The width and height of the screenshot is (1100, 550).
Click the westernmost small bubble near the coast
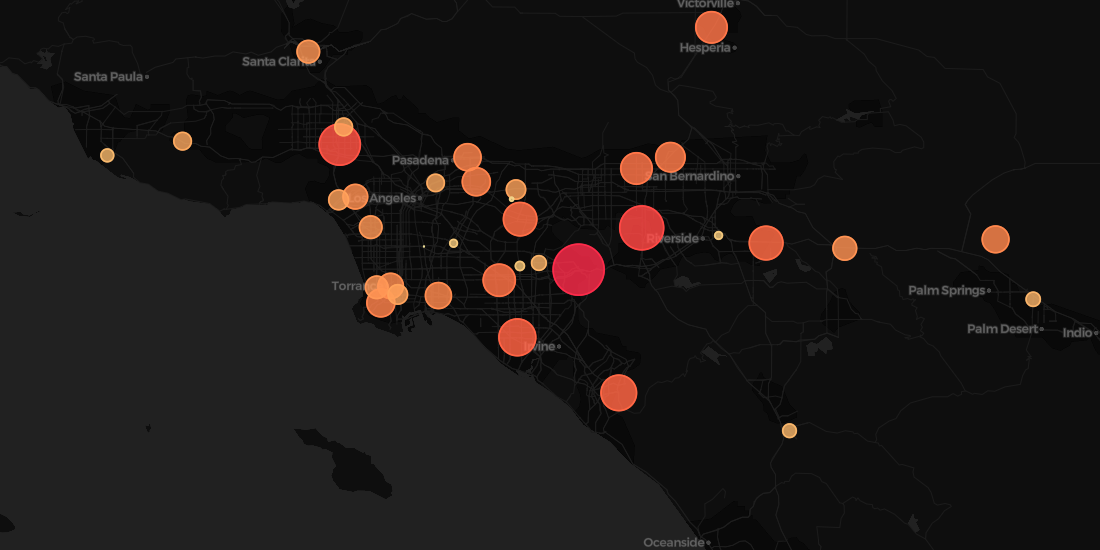coord(107,155)
